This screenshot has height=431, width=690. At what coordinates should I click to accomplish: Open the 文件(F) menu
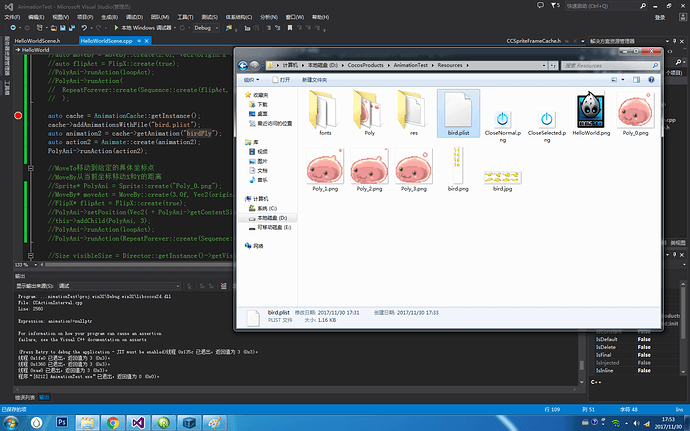[x=12, y=17]
